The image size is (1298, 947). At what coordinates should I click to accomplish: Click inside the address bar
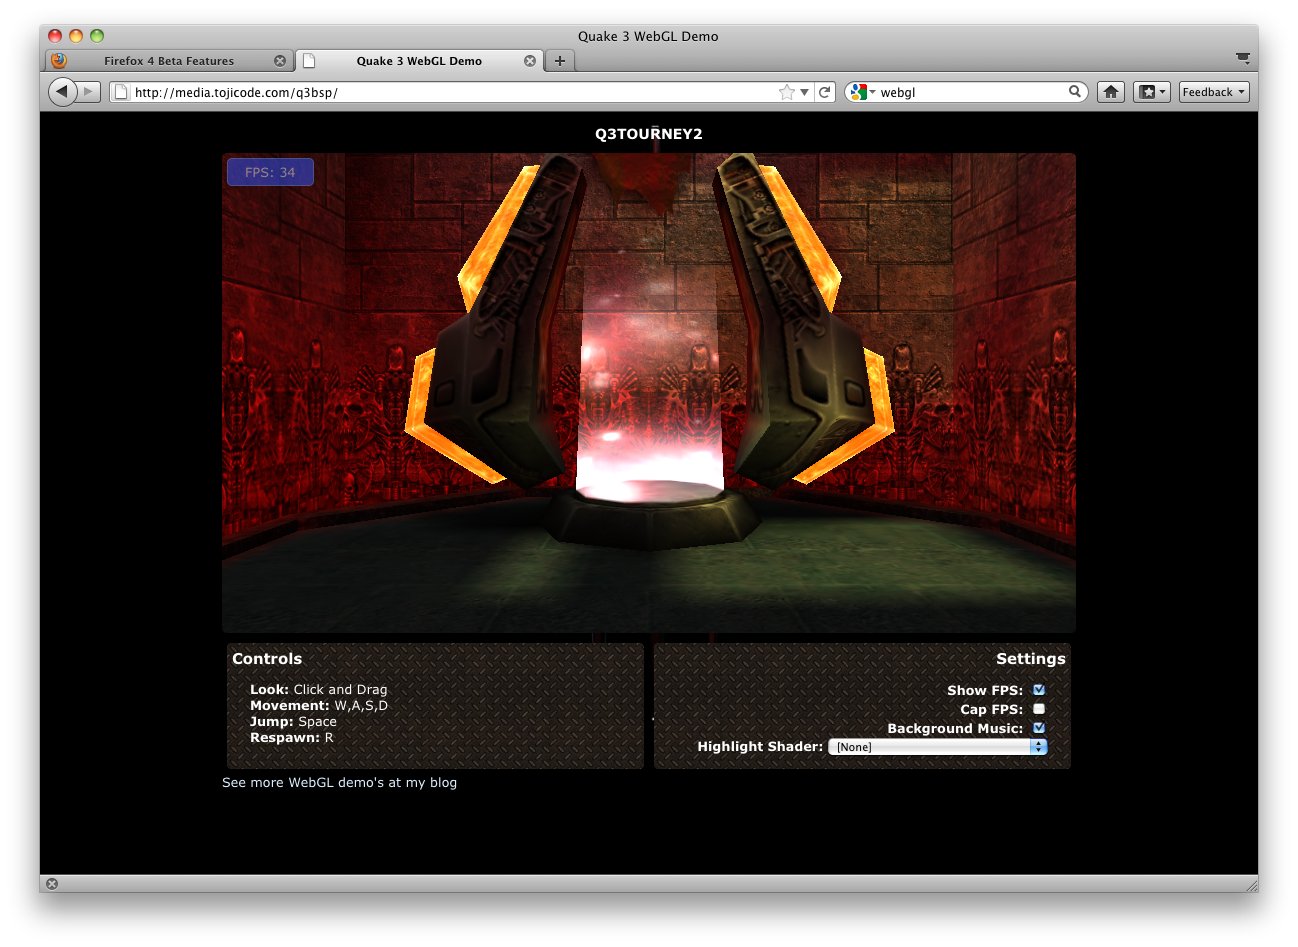coord(400,91)
